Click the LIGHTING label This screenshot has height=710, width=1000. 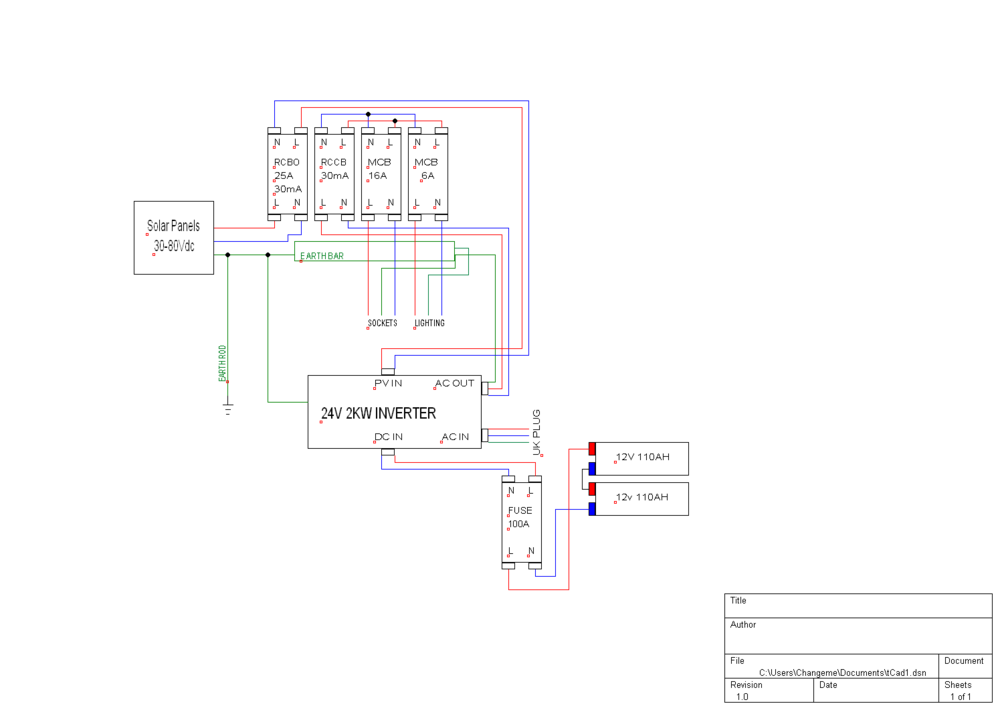[429, 323]
